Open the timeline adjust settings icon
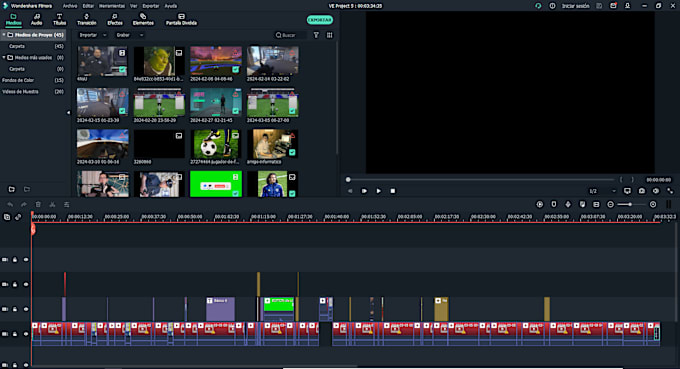Screen dimensions: 680x369 click(66, 205)
